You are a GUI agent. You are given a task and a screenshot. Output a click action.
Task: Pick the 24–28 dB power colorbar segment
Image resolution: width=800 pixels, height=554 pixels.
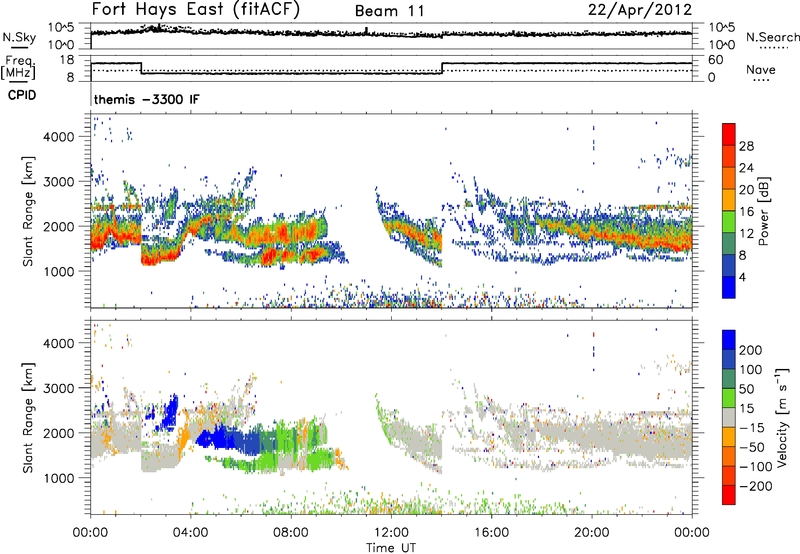[729, 156]
